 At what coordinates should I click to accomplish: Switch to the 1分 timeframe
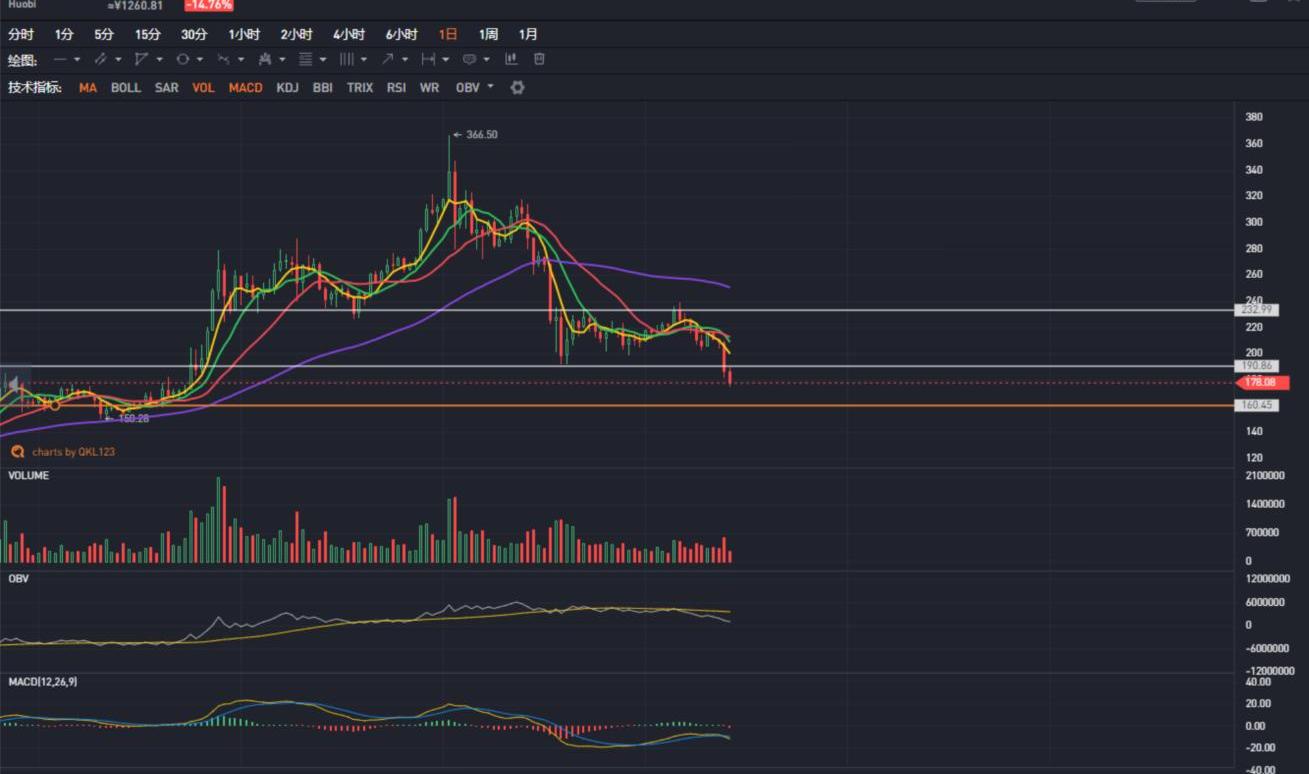[64, 34]
